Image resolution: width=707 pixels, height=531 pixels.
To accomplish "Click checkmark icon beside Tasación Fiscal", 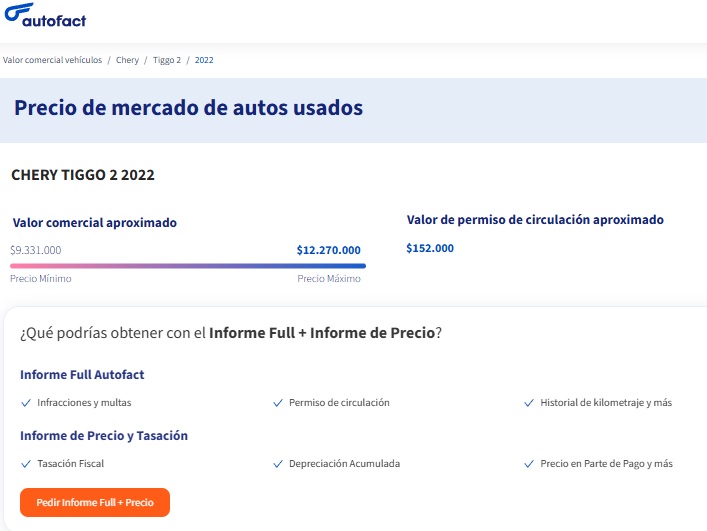I will [26, 464].
